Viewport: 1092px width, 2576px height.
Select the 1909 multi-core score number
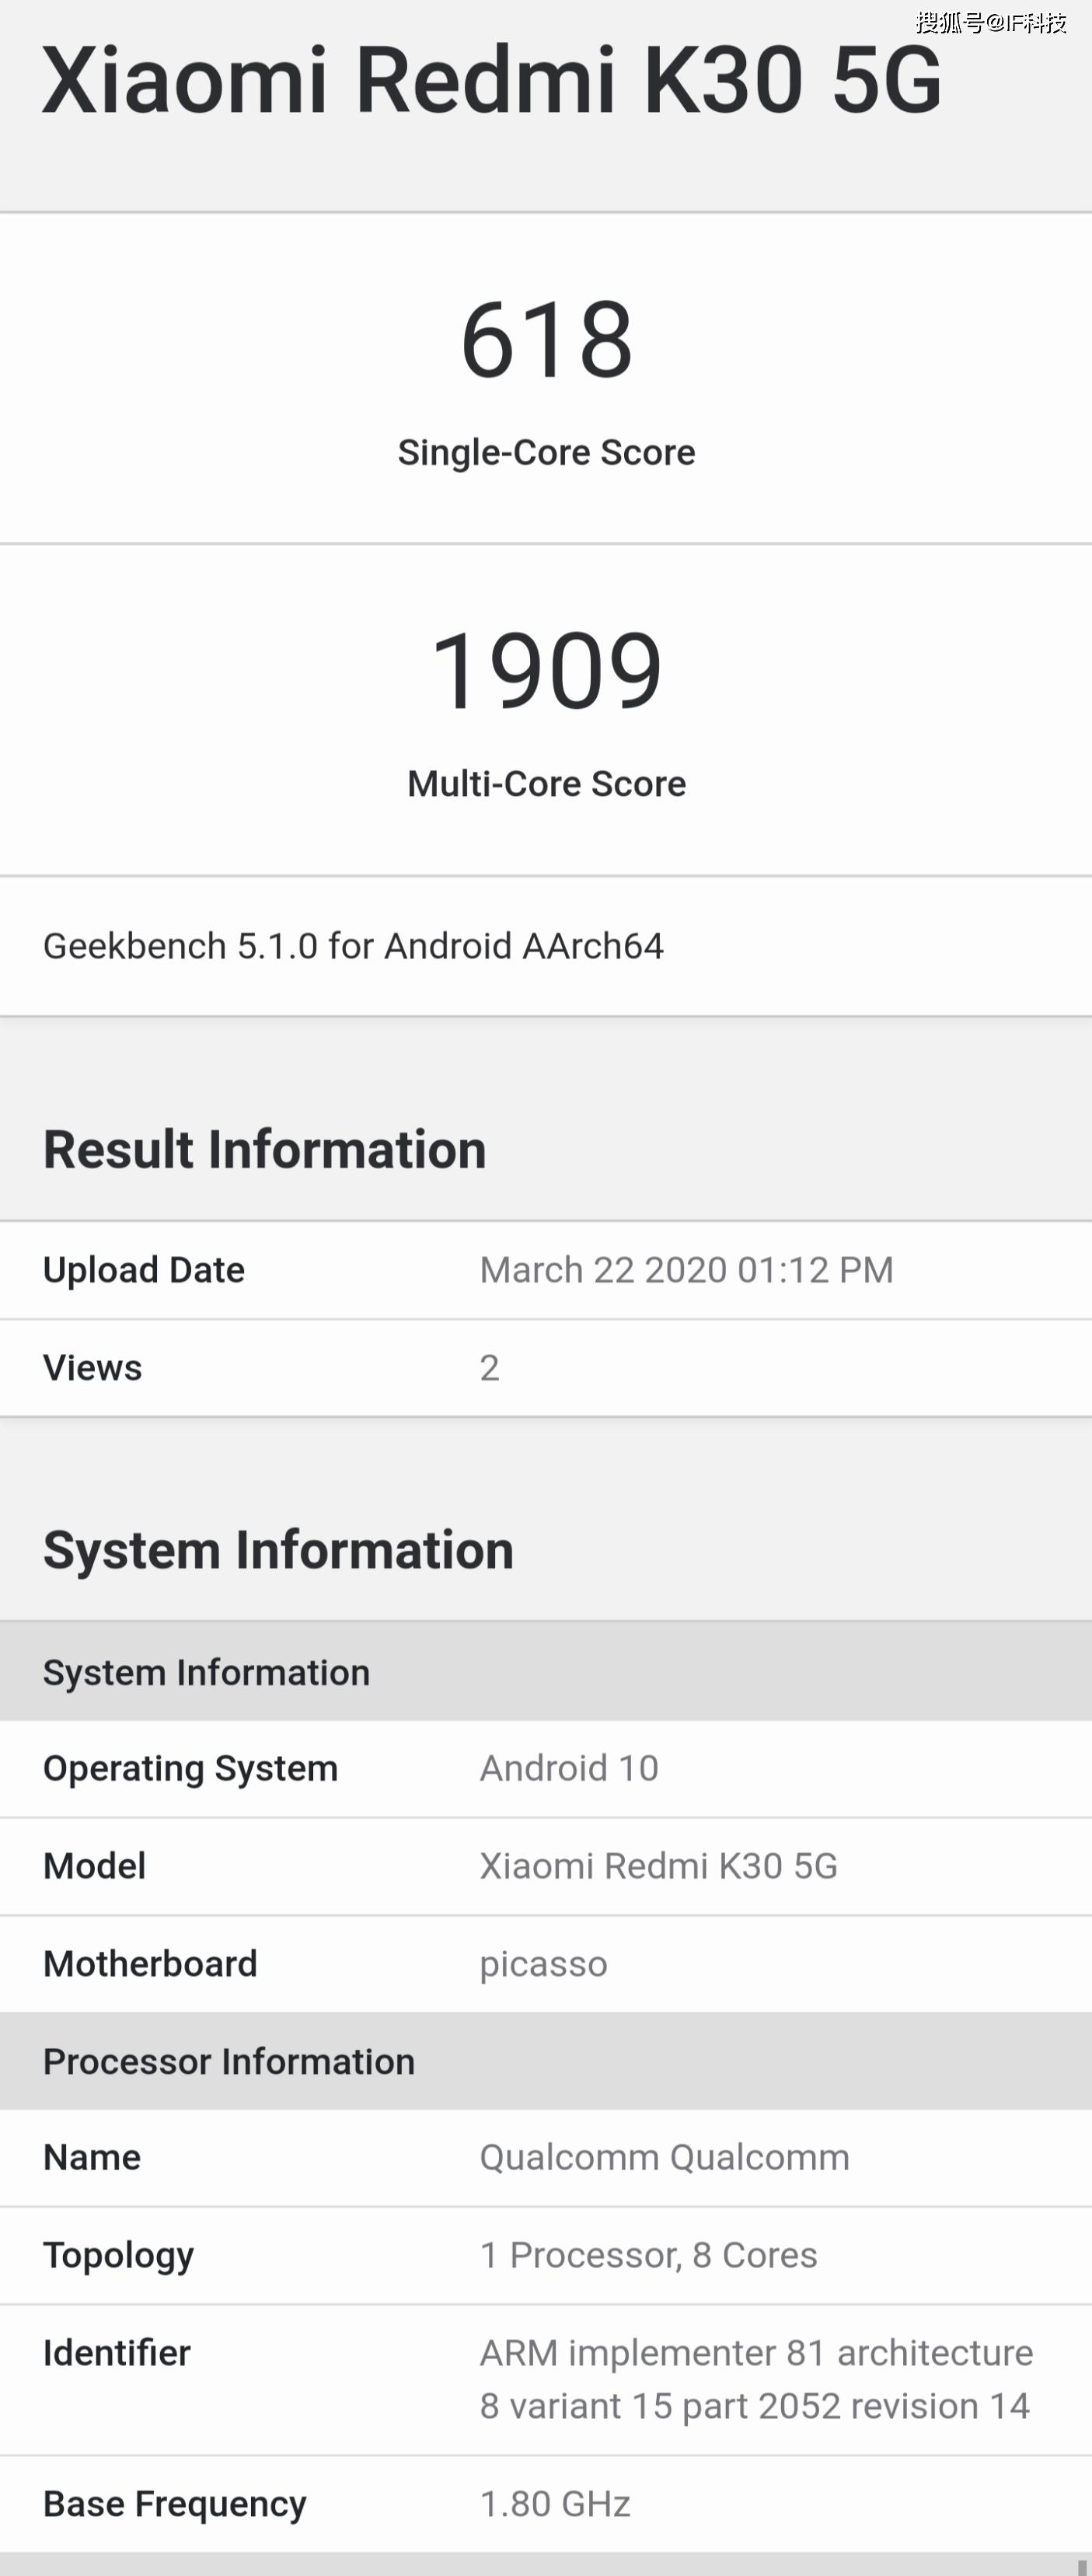coord(546,671)
